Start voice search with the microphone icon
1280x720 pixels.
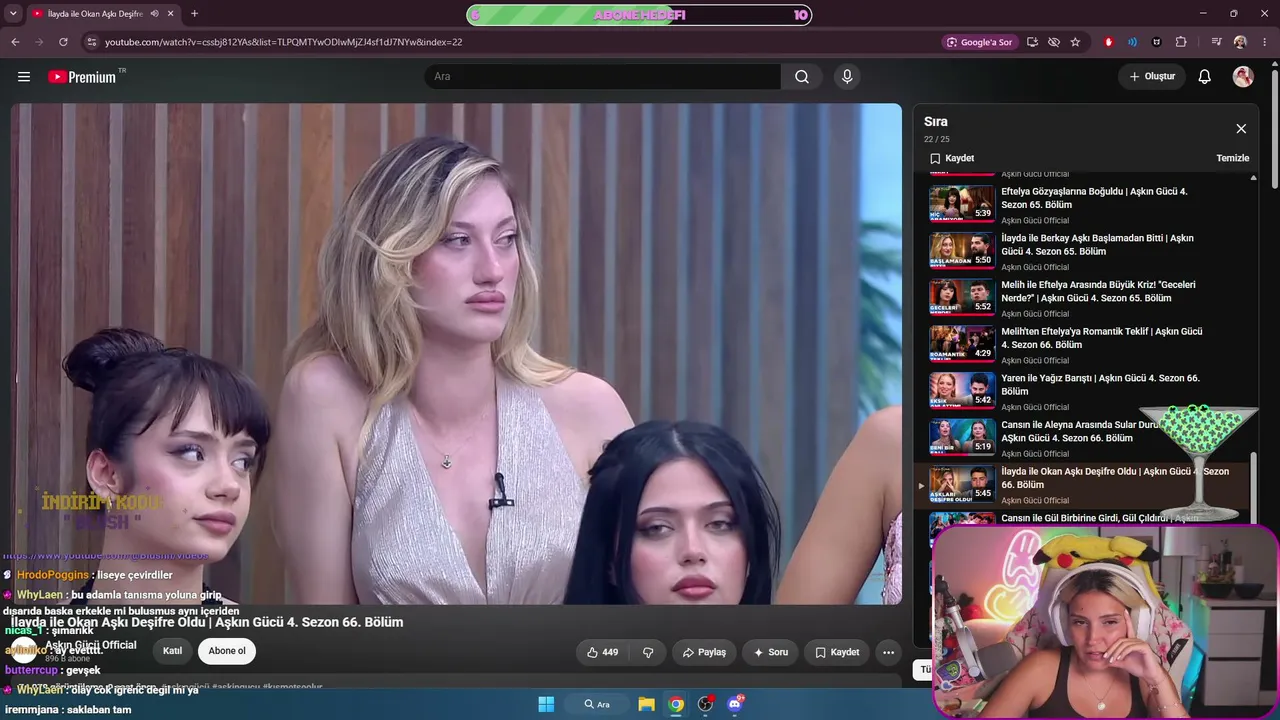click(x=847, y=77)
